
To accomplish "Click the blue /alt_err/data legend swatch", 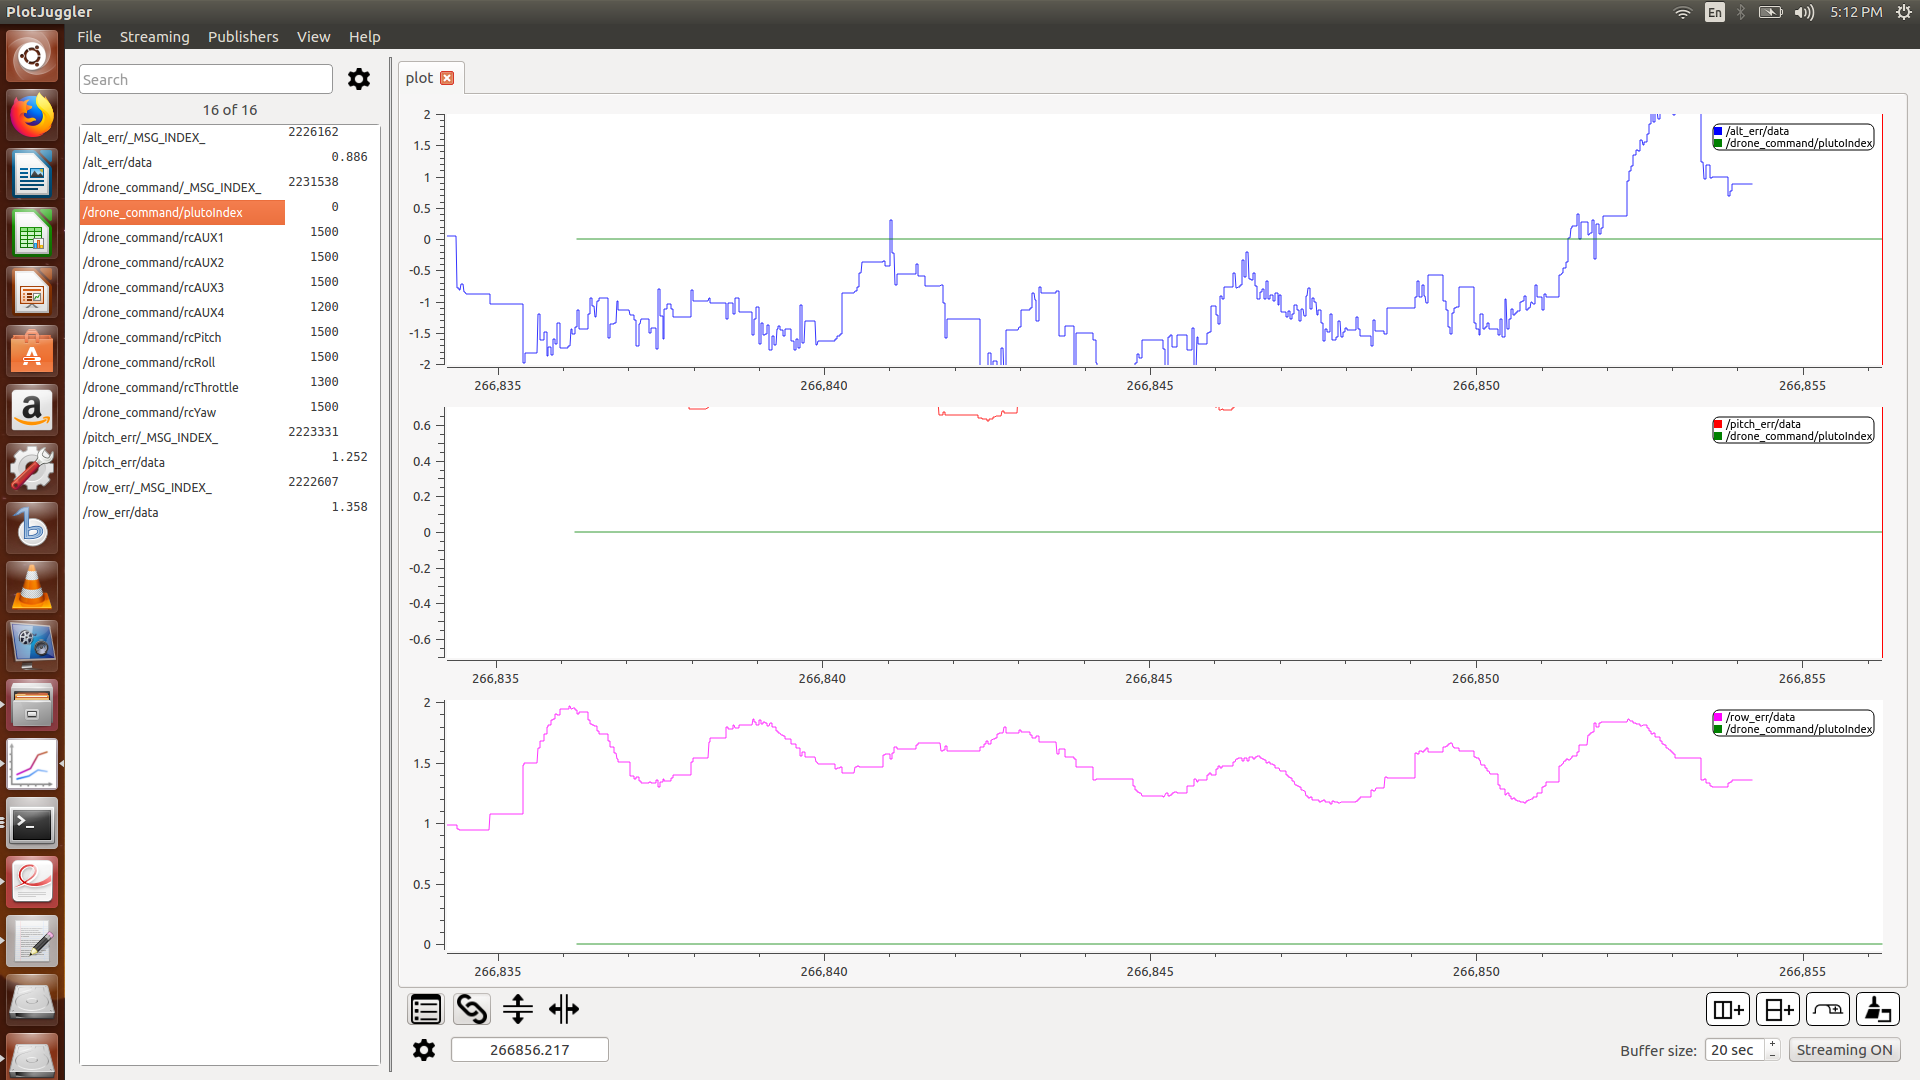I will tap(1718, 131).
